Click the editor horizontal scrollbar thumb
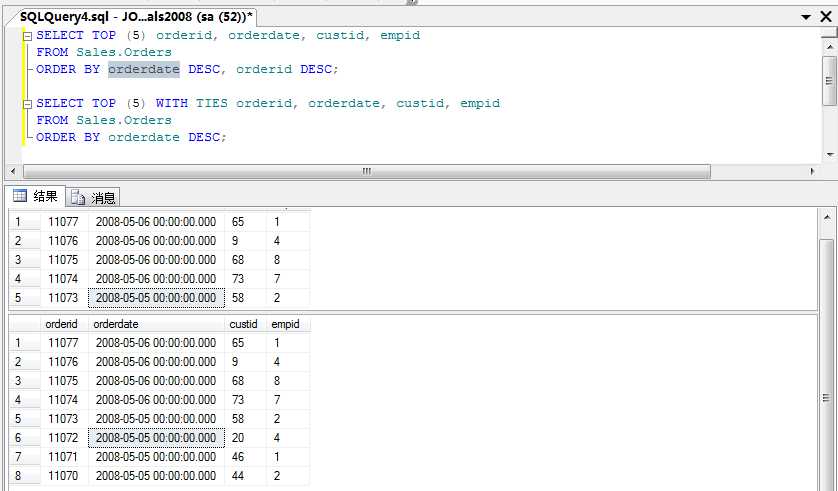Screen dimensions: 838x491 [x=367, y=172]
